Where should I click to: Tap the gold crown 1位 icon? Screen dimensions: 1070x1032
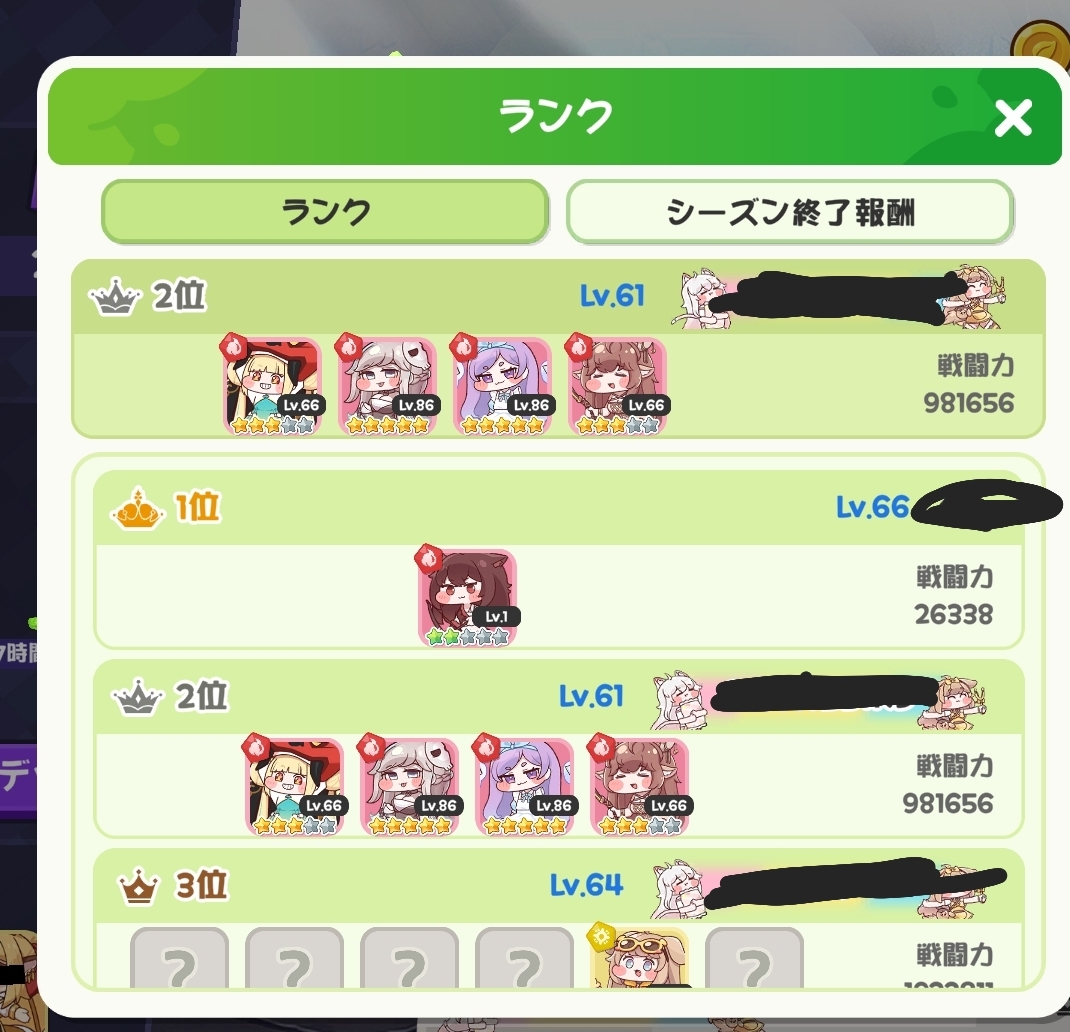coord(137,508)
